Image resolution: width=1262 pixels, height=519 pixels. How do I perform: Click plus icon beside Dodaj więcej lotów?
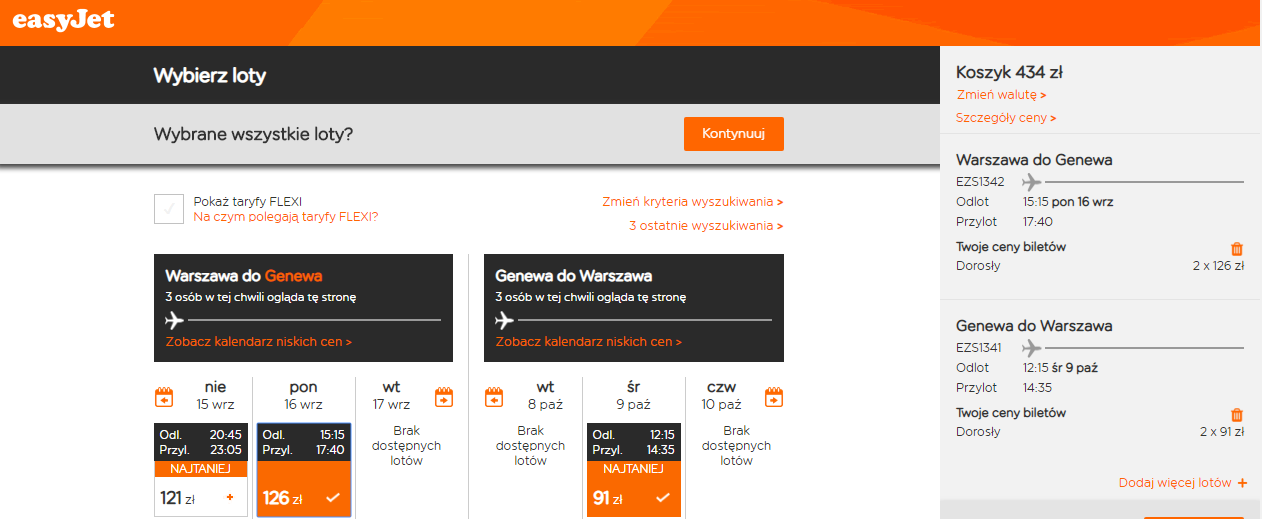[1243, 483]
